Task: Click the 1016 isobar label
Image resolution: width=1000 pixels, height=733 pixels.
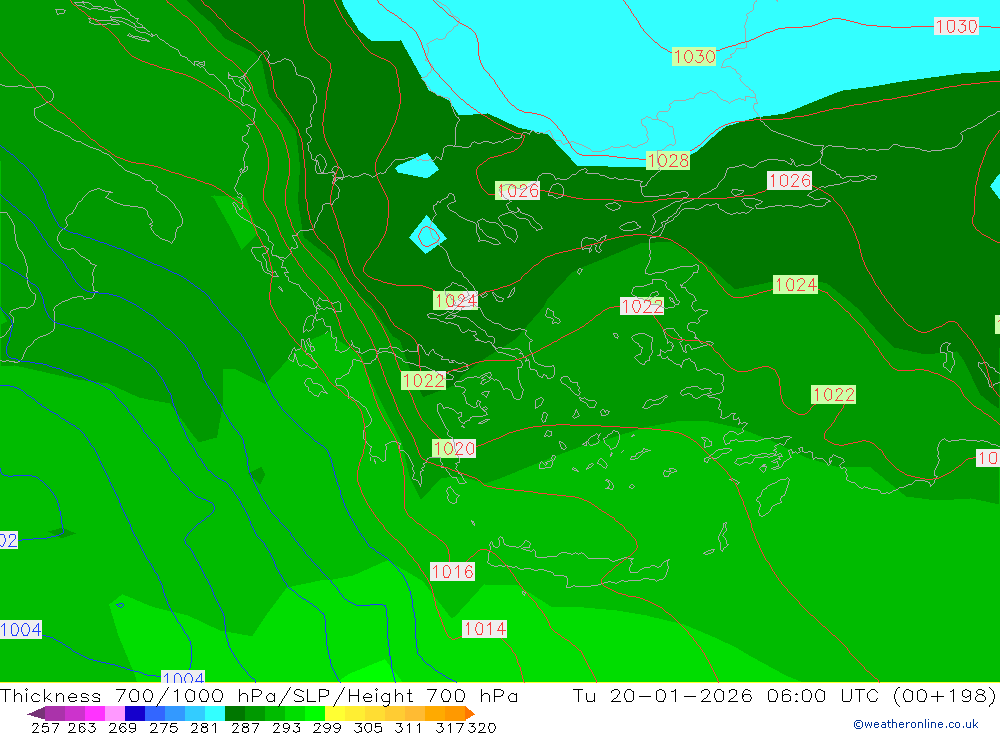Action: pyautogui.click(x=453, y=572)
